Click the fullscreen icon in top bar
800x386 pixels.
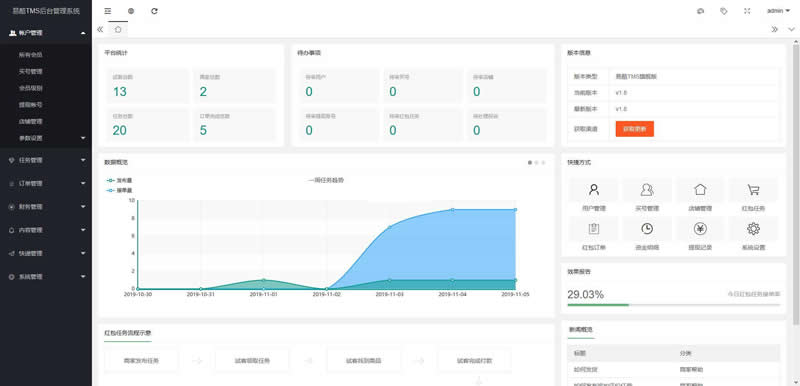[747, 11]
